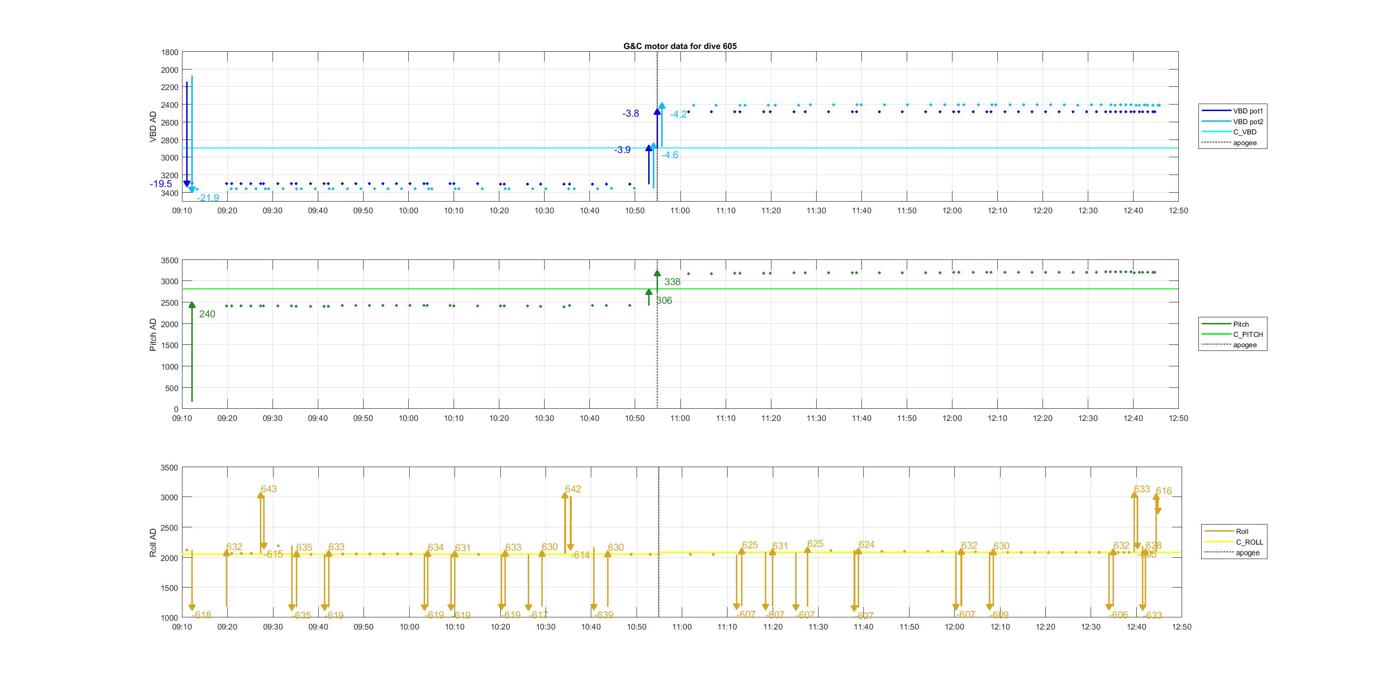This screenshot has width=1400, height=693.
Task: Click the '-606' roll annotation
Action: (1118, 616)
